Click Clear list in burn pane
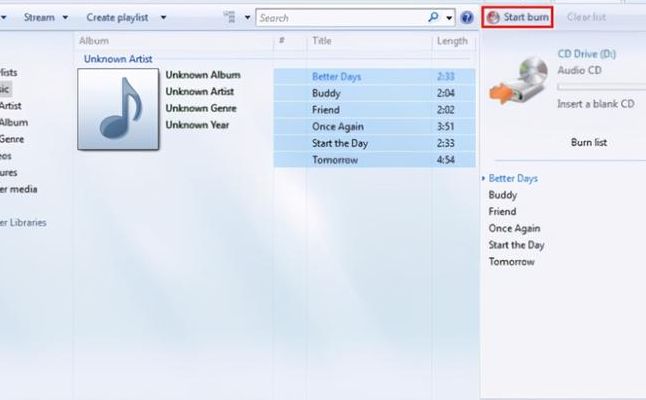This screenshot has width=646, height=400. pyautogui.click(x=586, y=17)
